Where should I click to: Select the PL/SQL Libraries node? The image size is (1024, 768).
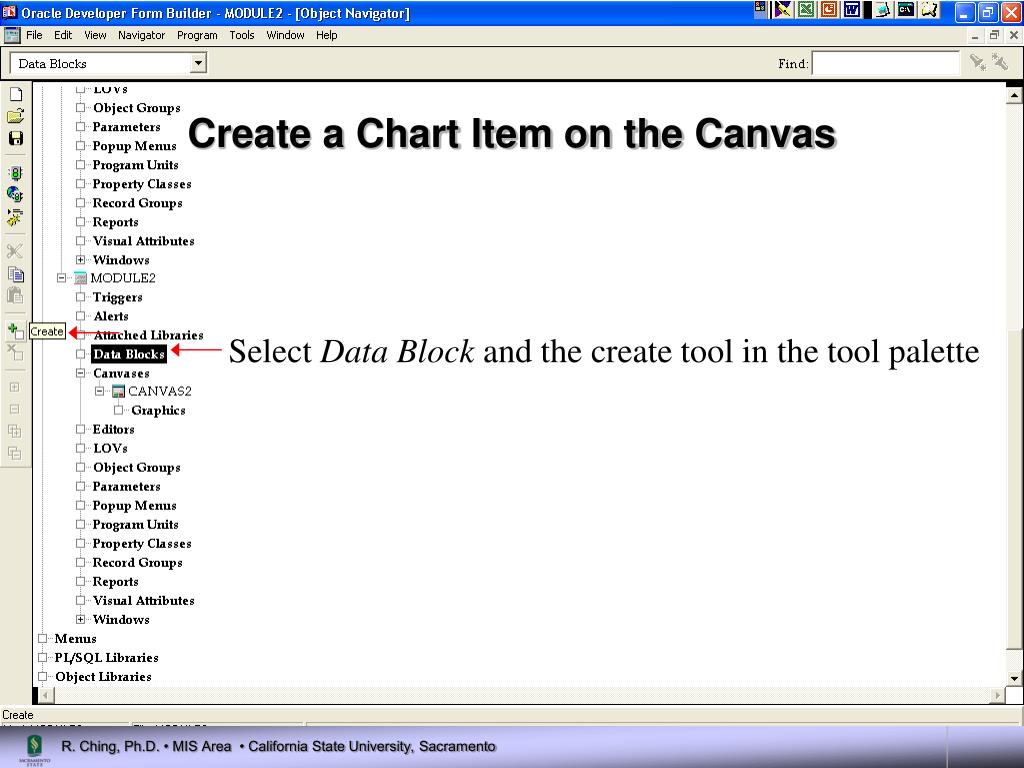(106, 658)
